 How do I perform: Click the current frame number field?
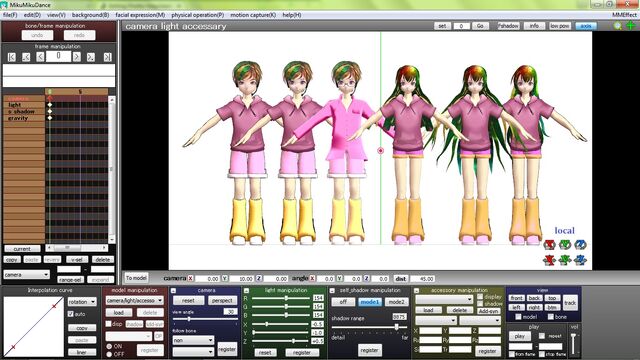coord(58,56)
